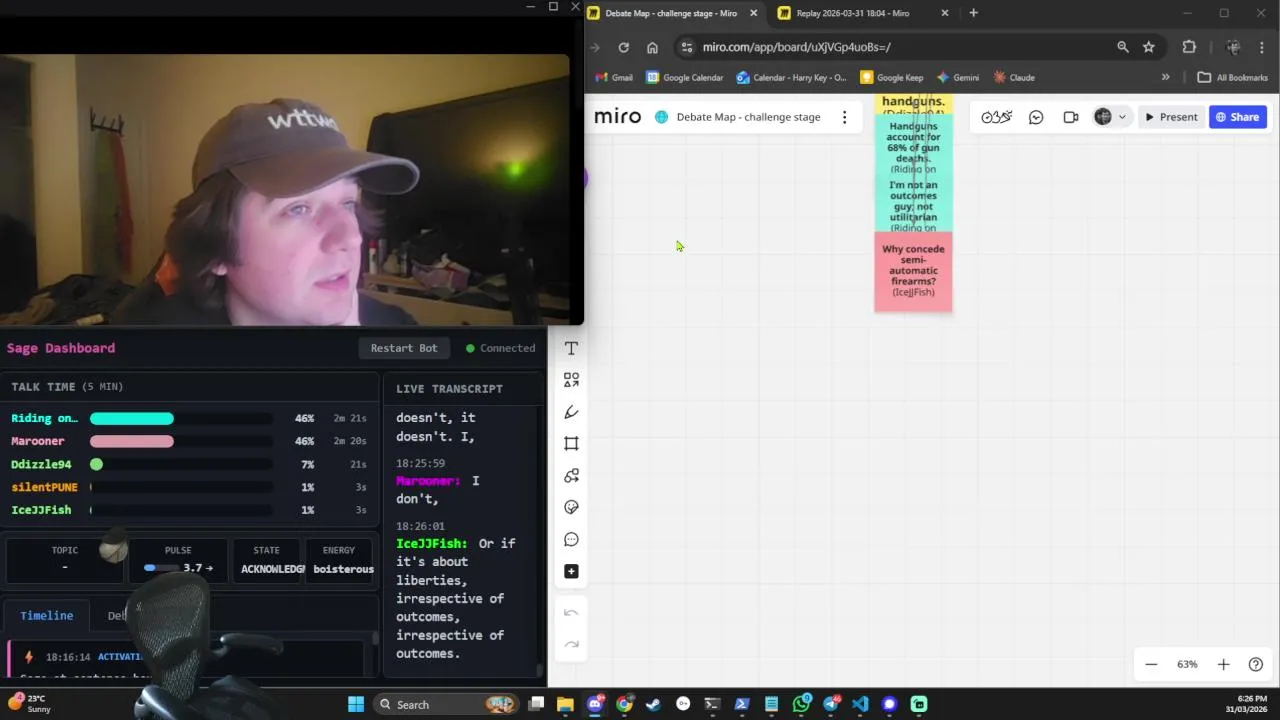Go to Chrome home page
This screenshot has width=1280, height=720.
tap(652, 47)
